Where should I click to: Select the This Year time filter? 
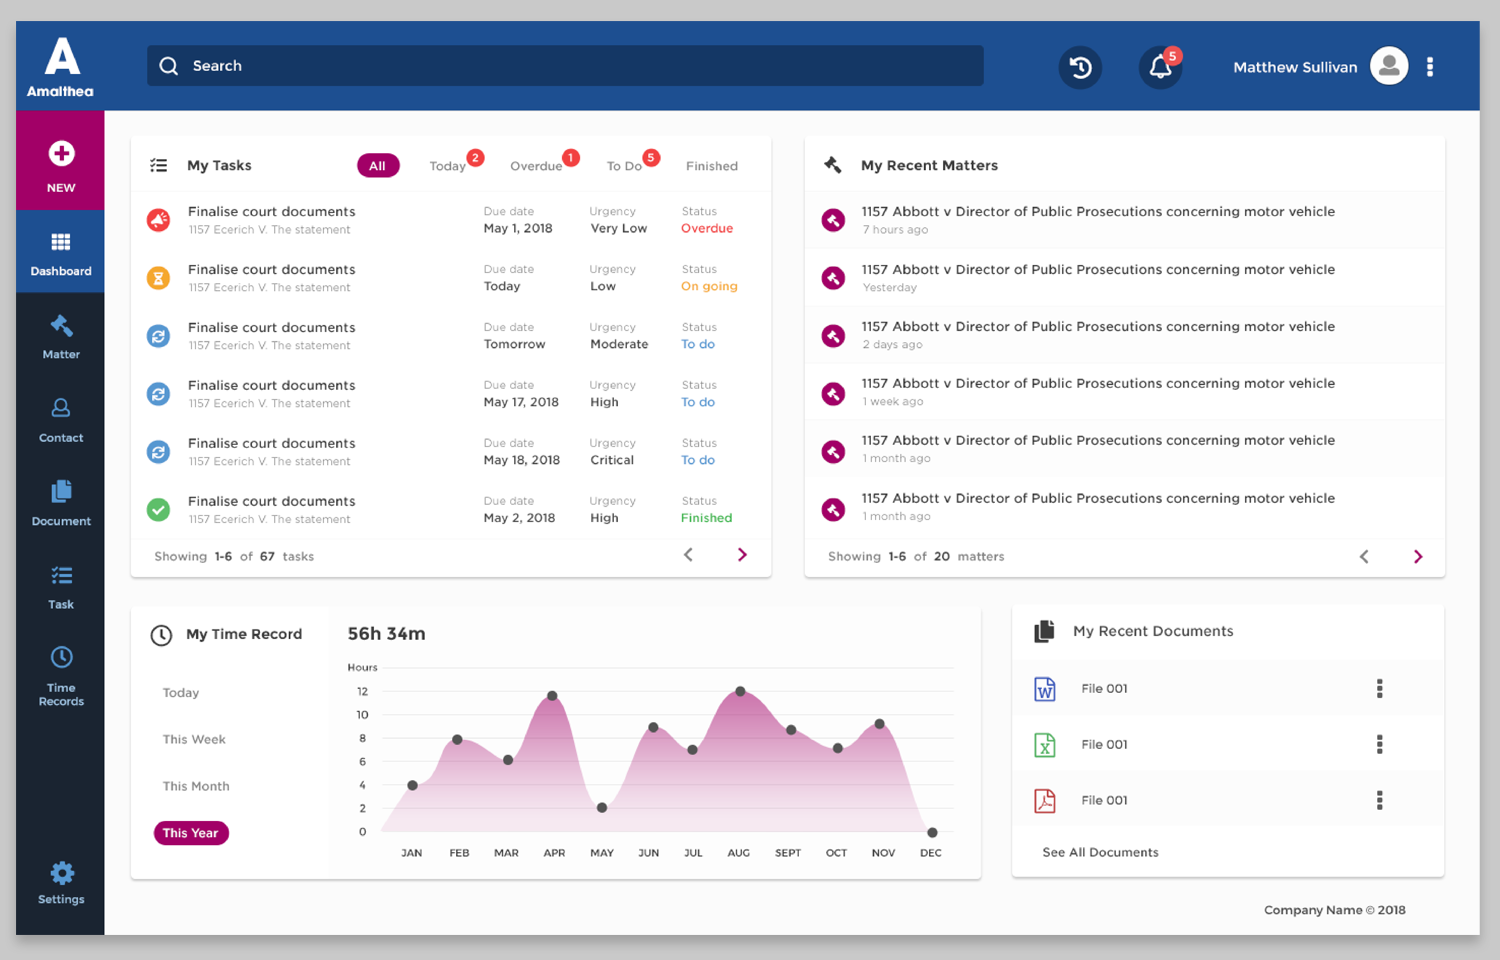(190, 833)
